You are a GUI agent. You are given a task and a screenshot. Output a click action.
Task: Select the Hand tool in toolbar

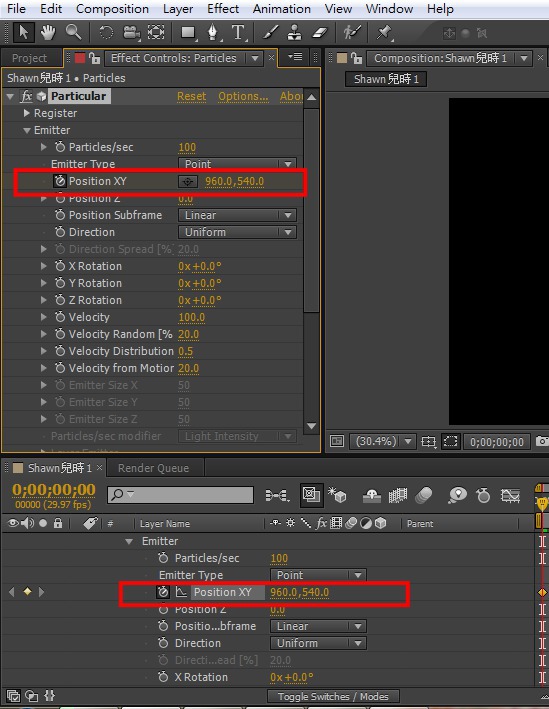coord(48,33)
